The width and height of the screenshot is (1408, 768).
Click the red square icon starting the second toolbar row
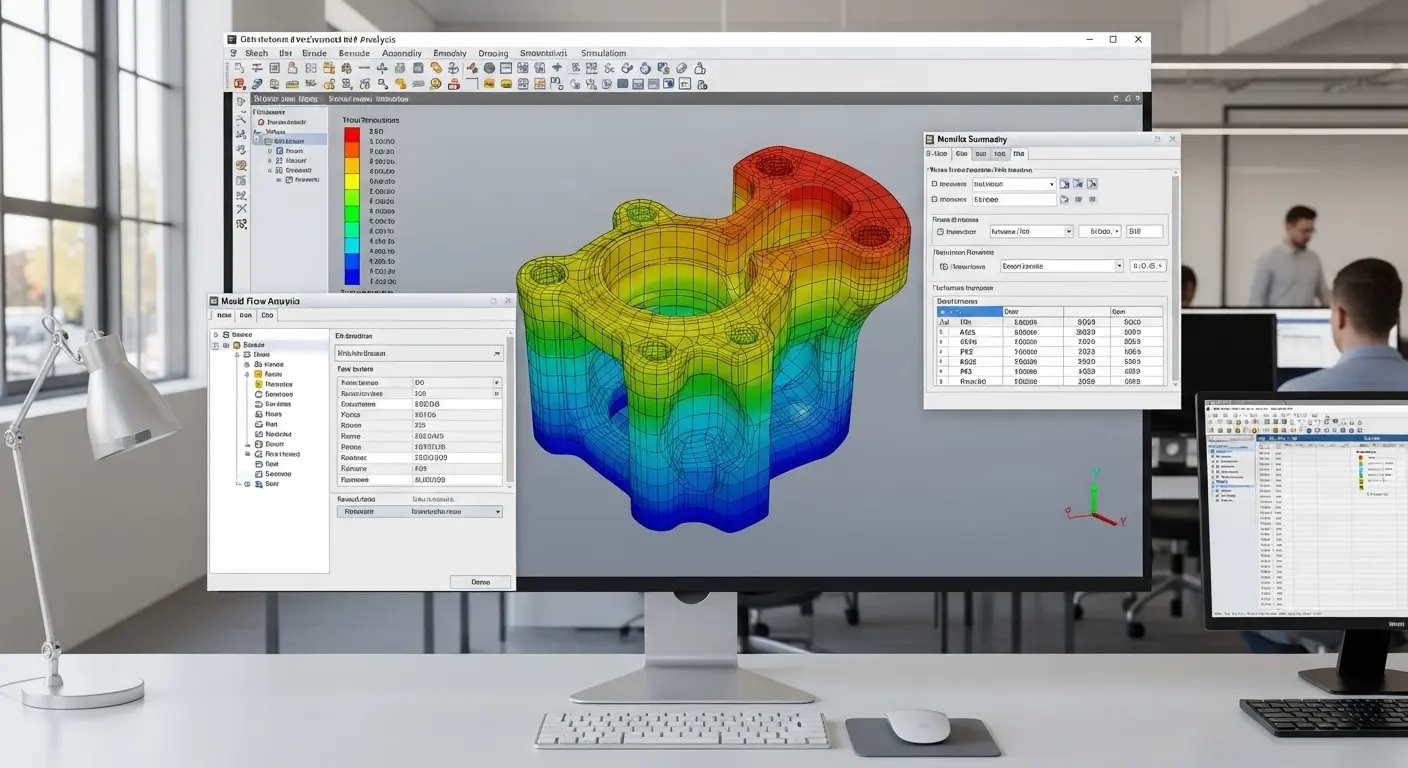237,85
